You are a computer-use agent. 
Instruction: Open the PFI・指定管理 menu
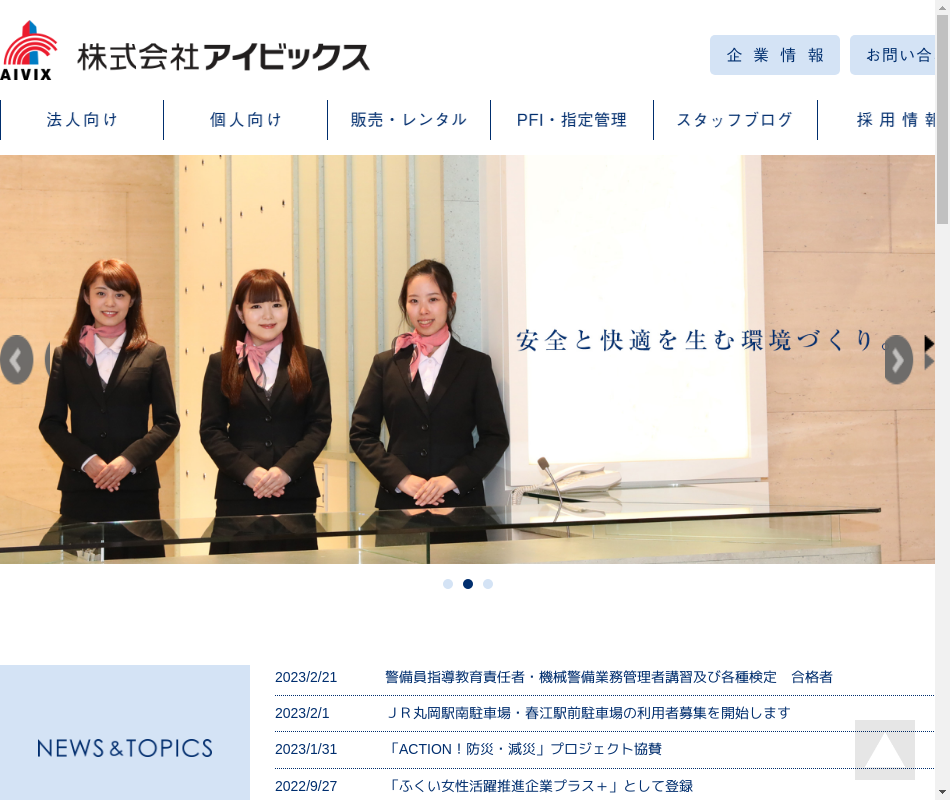(x=572, y=120)
